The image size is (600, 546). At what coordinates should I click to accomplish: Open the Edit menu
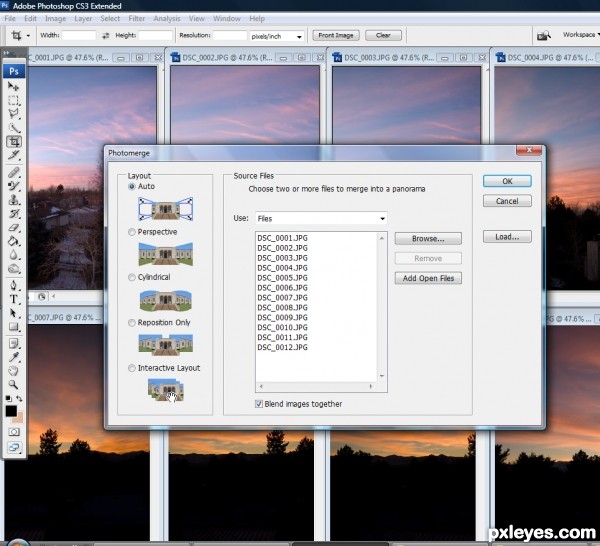[30, 18]
